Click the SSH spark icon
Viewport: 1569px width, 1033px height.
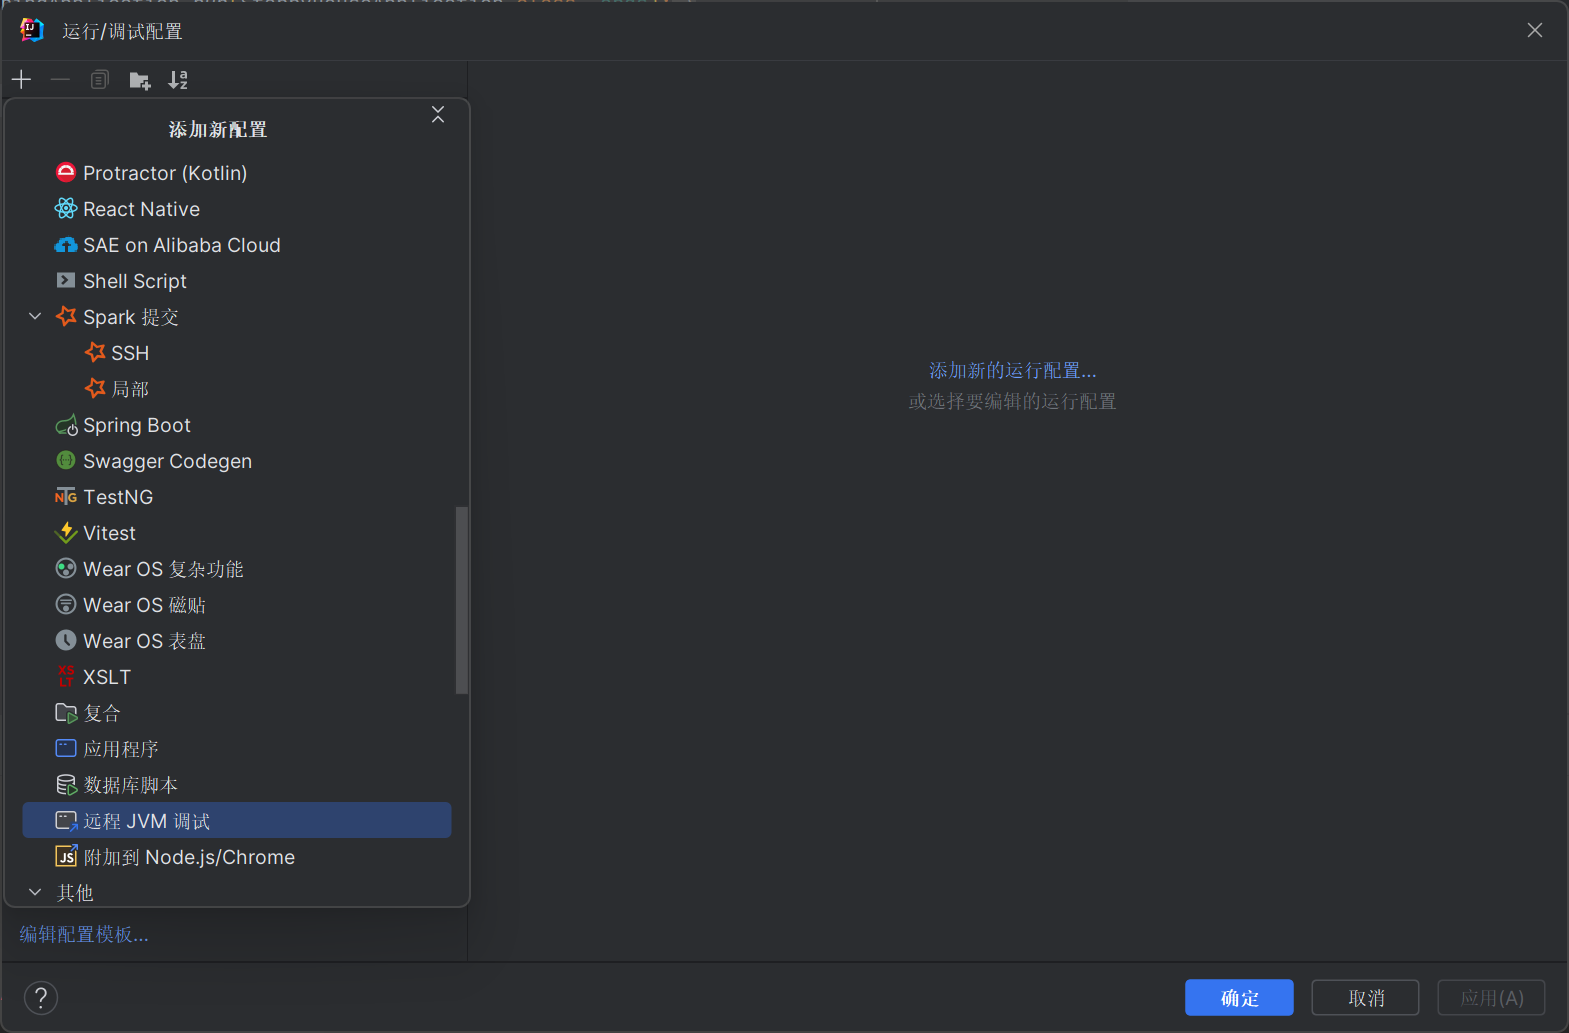pos(95,352)
